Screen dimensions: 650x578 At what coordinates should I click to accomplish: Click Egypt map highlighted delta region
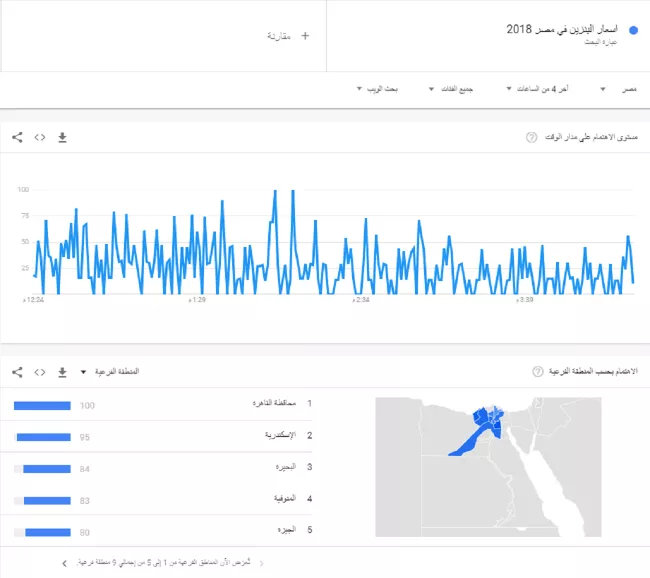[x=488, y=420]
